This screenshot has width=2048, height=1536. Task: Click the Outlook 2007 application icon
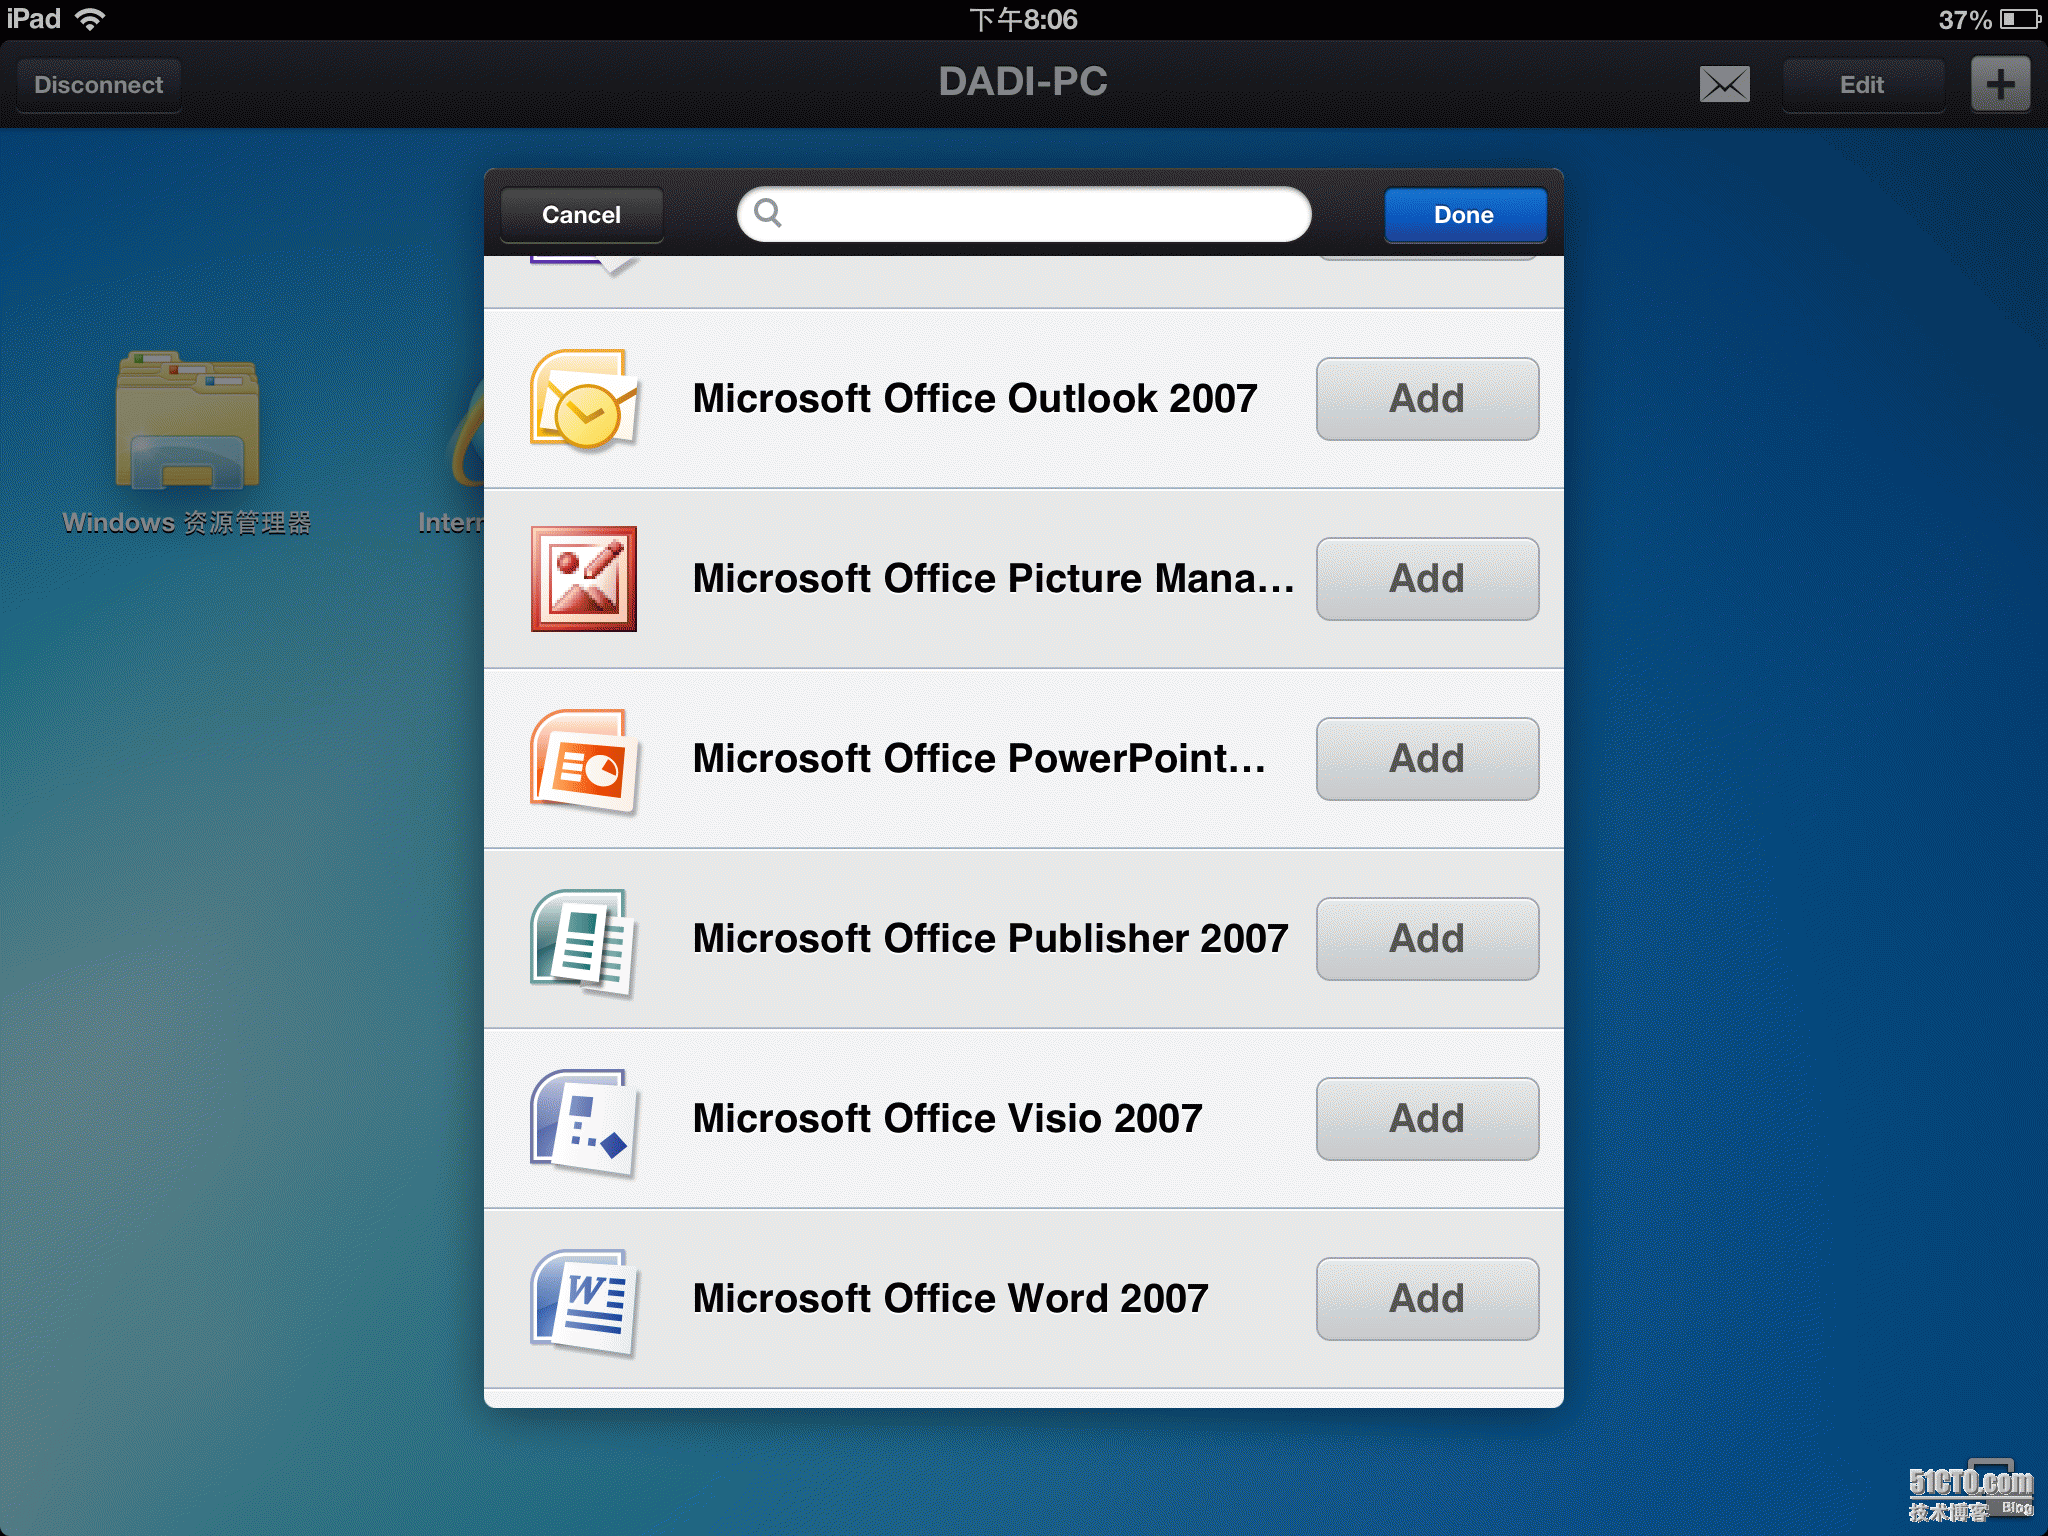tap(583, 399)
